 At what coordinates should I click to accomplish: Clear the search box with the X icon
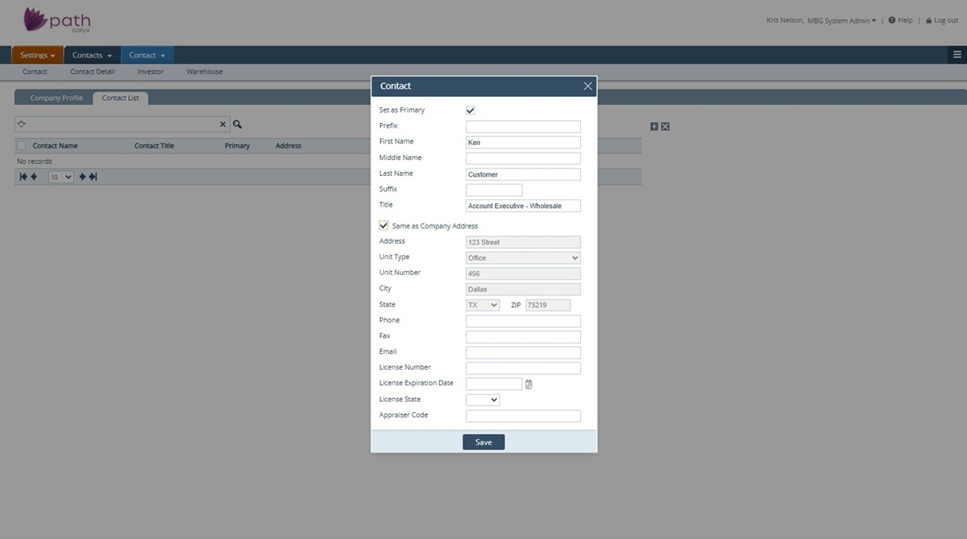223,124
